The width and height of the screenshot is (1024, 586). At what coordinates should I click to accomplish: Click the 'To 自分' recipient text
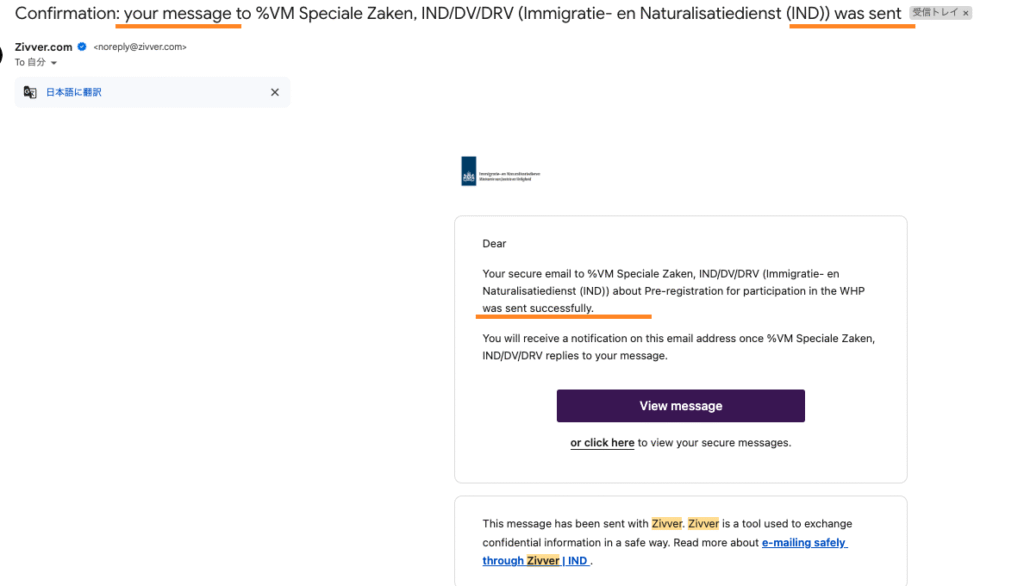click(x=30, y=62)
